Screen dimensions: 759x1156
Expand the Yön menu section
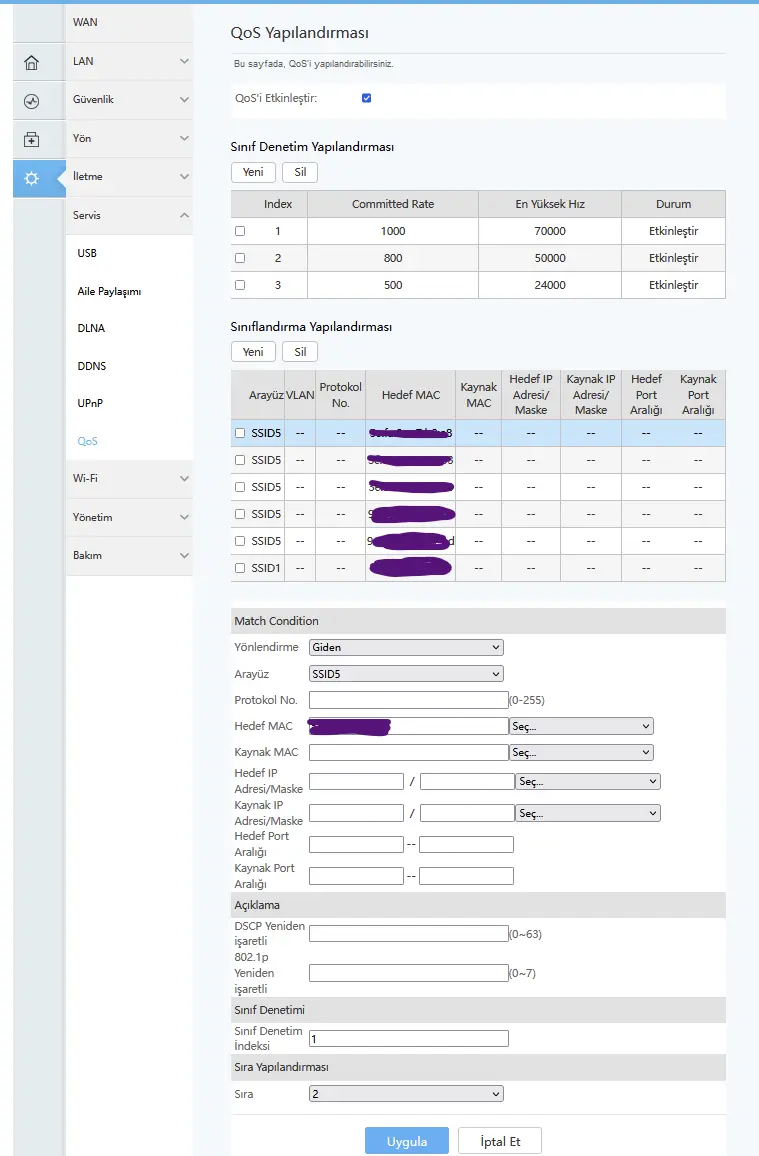click(129, 138)
